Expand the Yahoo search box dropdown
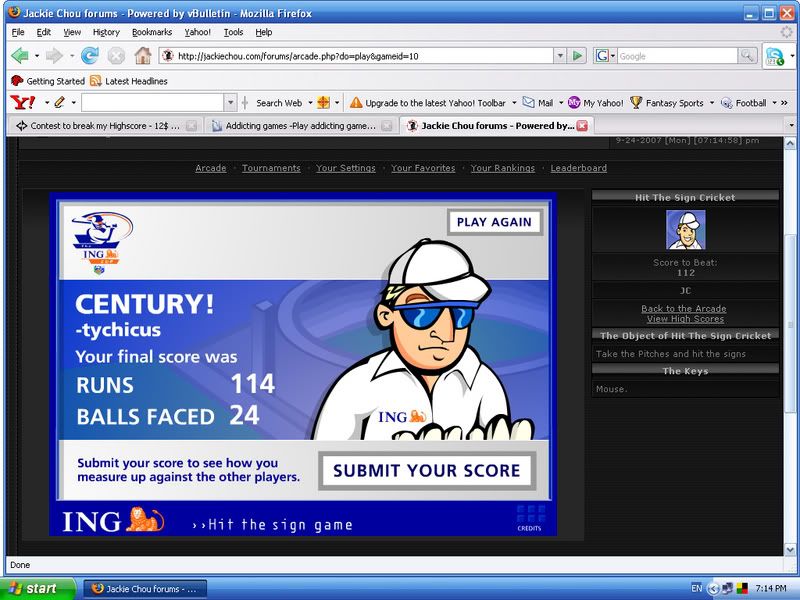 pyautogui.click(x=231, y=103)
